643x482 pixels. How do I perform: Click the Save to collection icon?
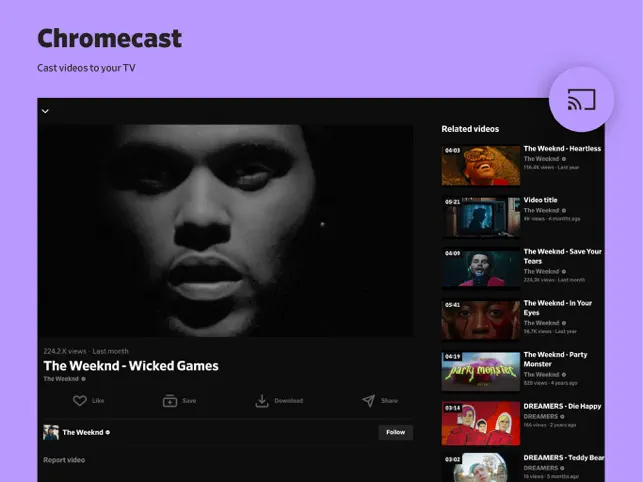pos(170,401)
